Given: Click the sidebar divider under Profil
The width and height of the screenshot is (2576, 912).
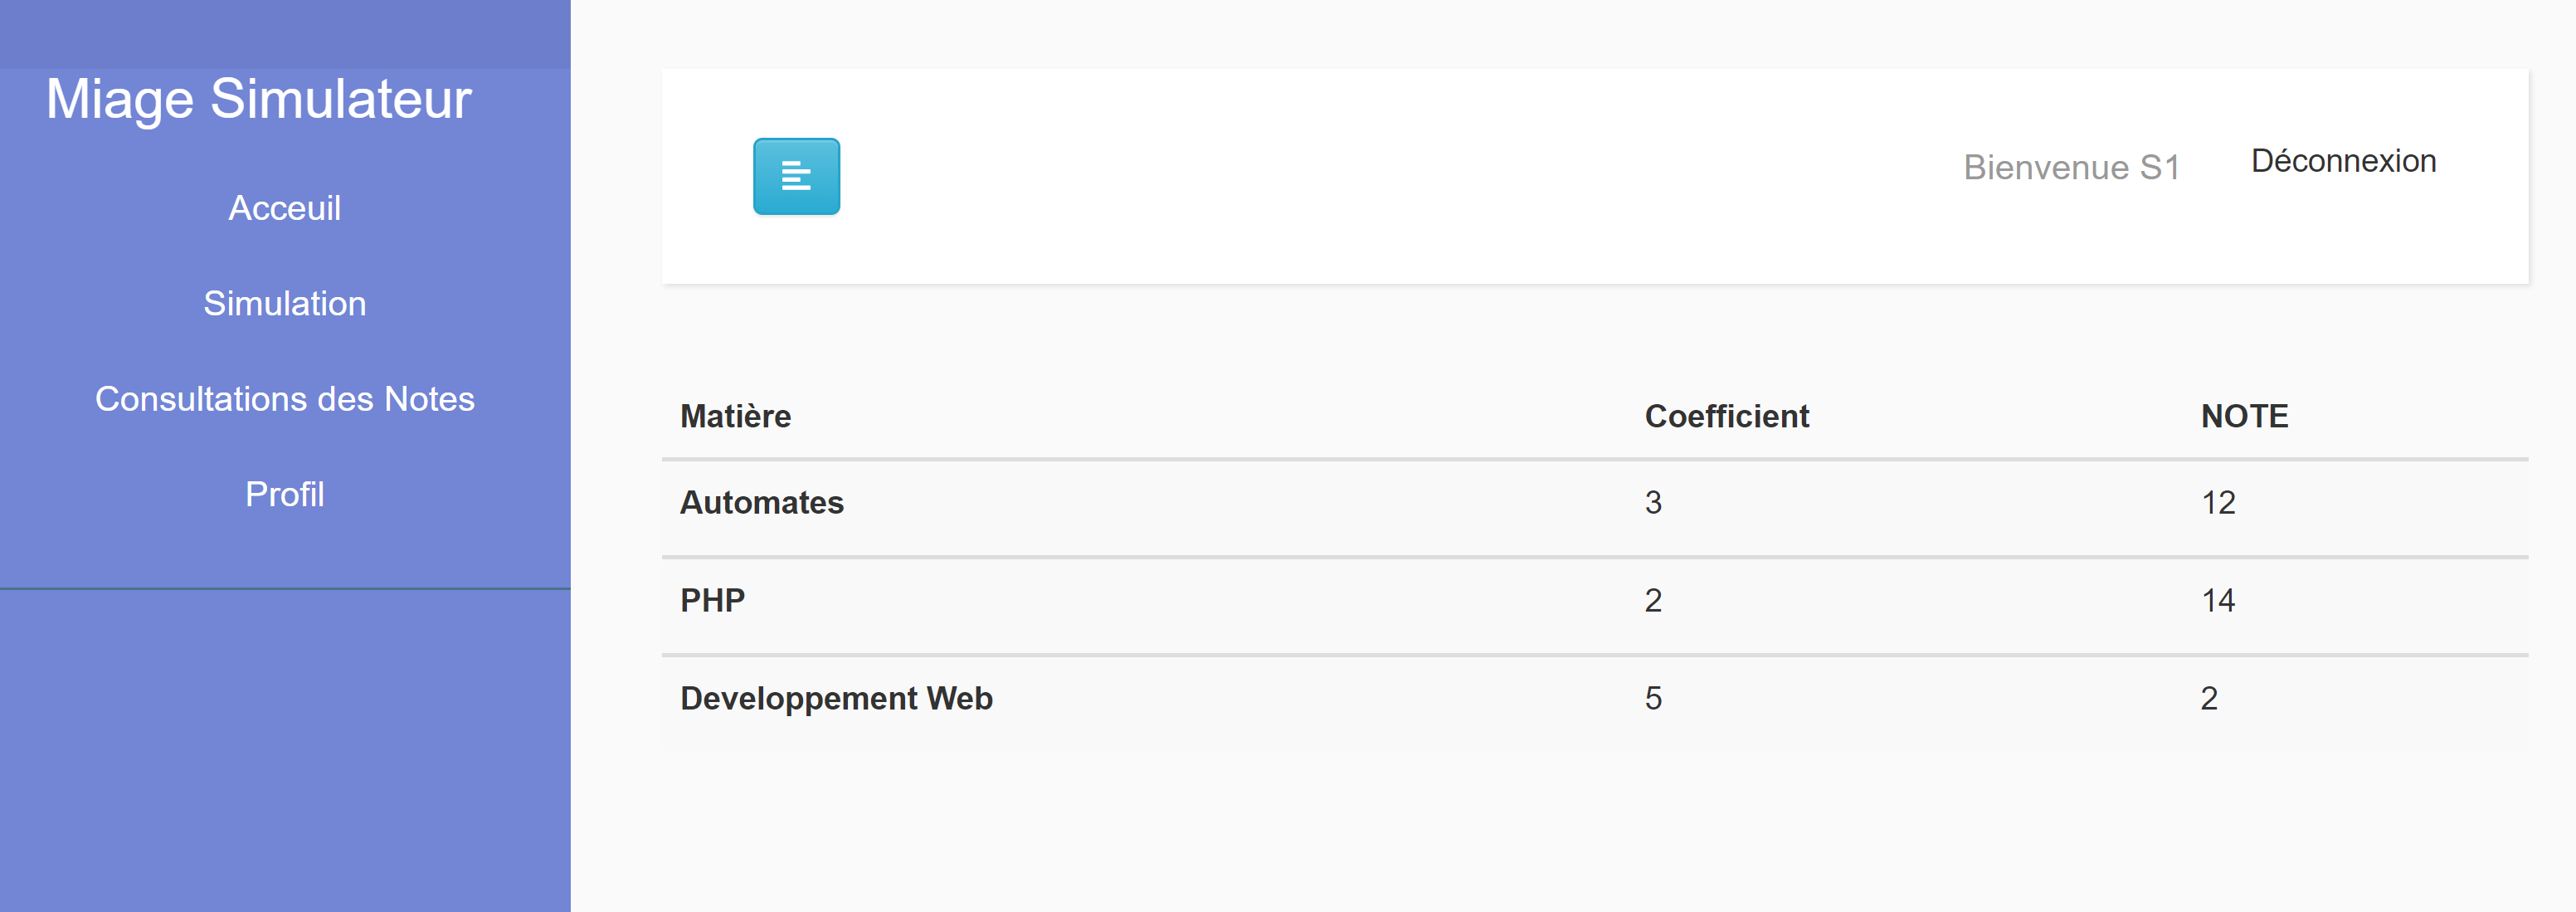Looking at the screenshot, I should click(x=285, y=590).
